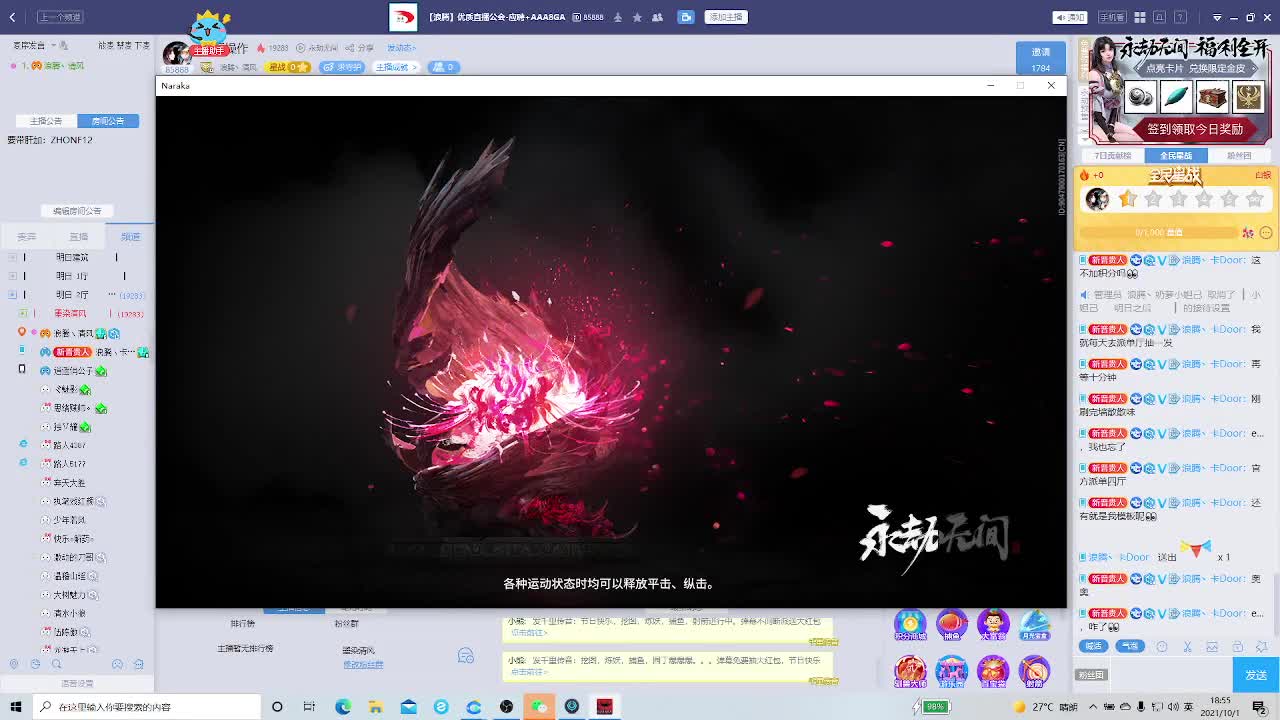
Task: Click the 添加主播 button
Action: coord(725,17)
